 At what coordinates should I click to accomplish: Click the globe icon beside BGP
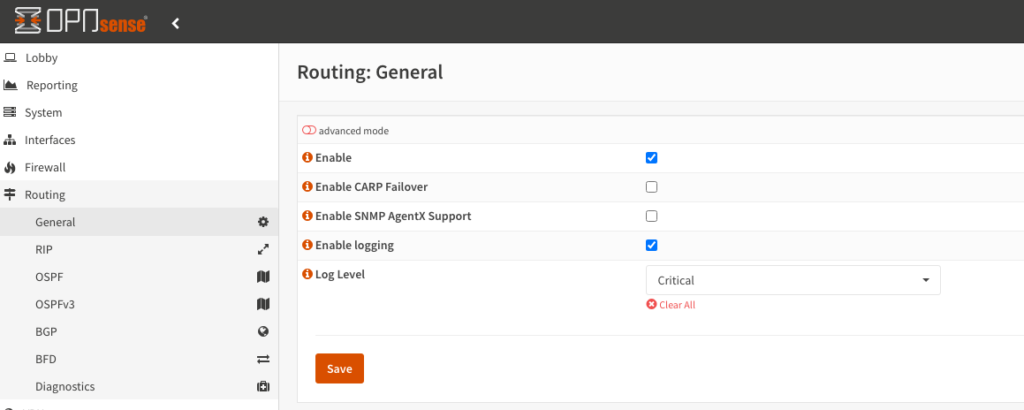[263, 331]
